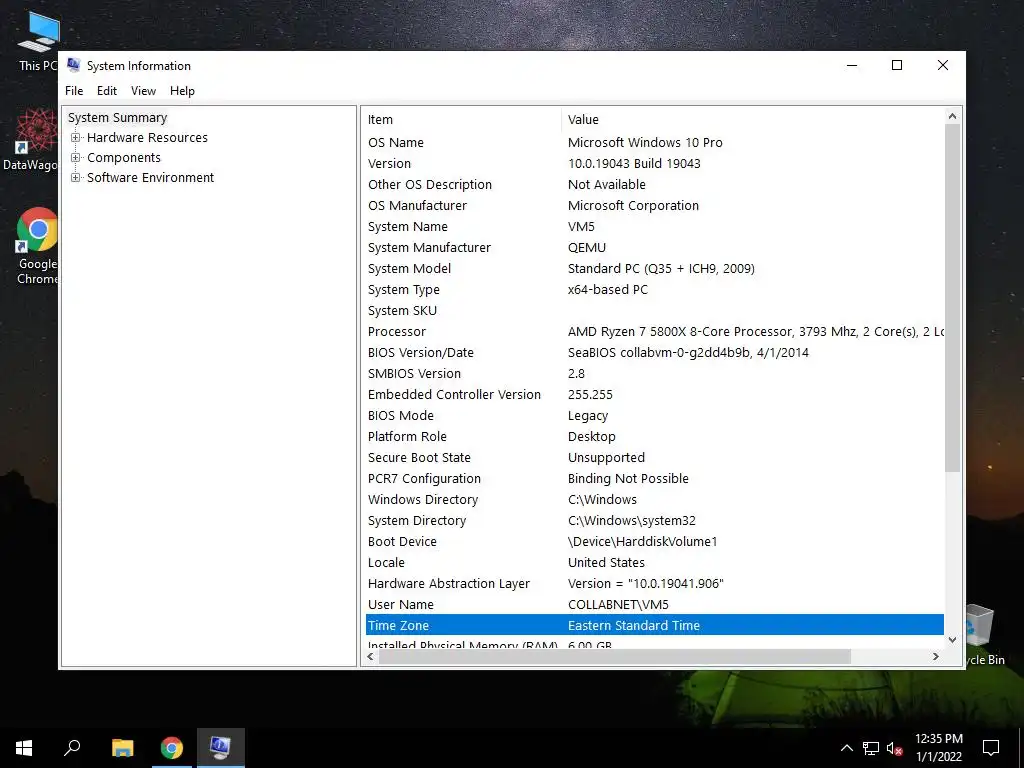1024x768 pixels.
Task: Expand the Components node
Action: pyautogui.click(x=76, y=157)
